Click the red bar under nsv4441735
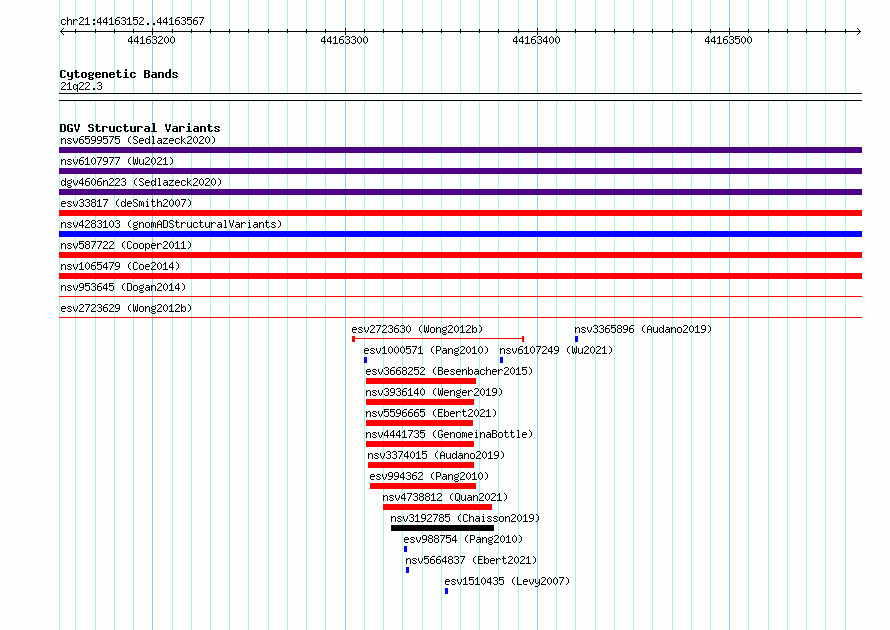This screenshot has height=630, width=890. [x=419, y=444]
